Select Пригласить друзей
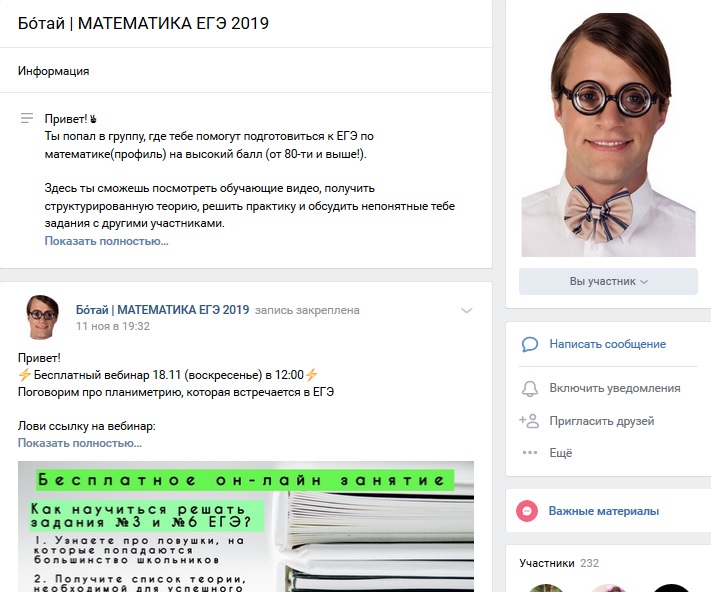 pyautogui.click(x=602, y=421)
